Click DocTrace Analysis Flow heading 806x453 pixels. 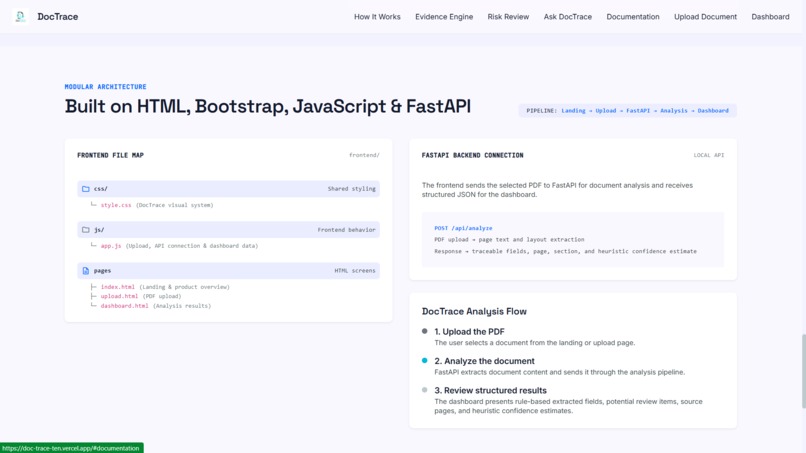(x=474, y=311)
